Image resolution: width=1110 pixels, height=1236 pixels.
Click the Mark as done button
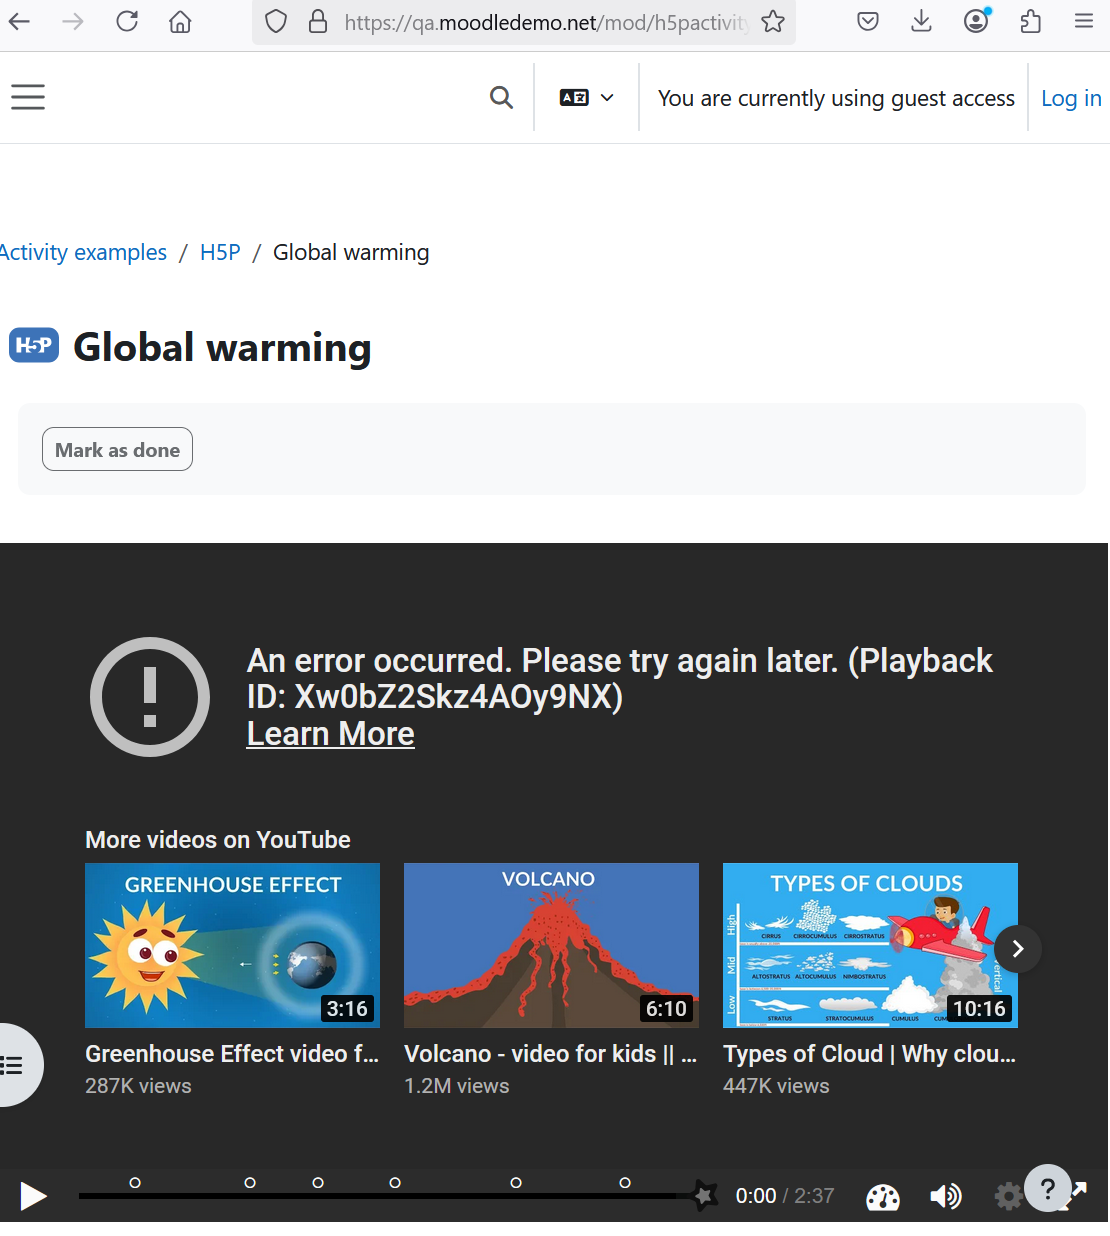pos(117,449)
